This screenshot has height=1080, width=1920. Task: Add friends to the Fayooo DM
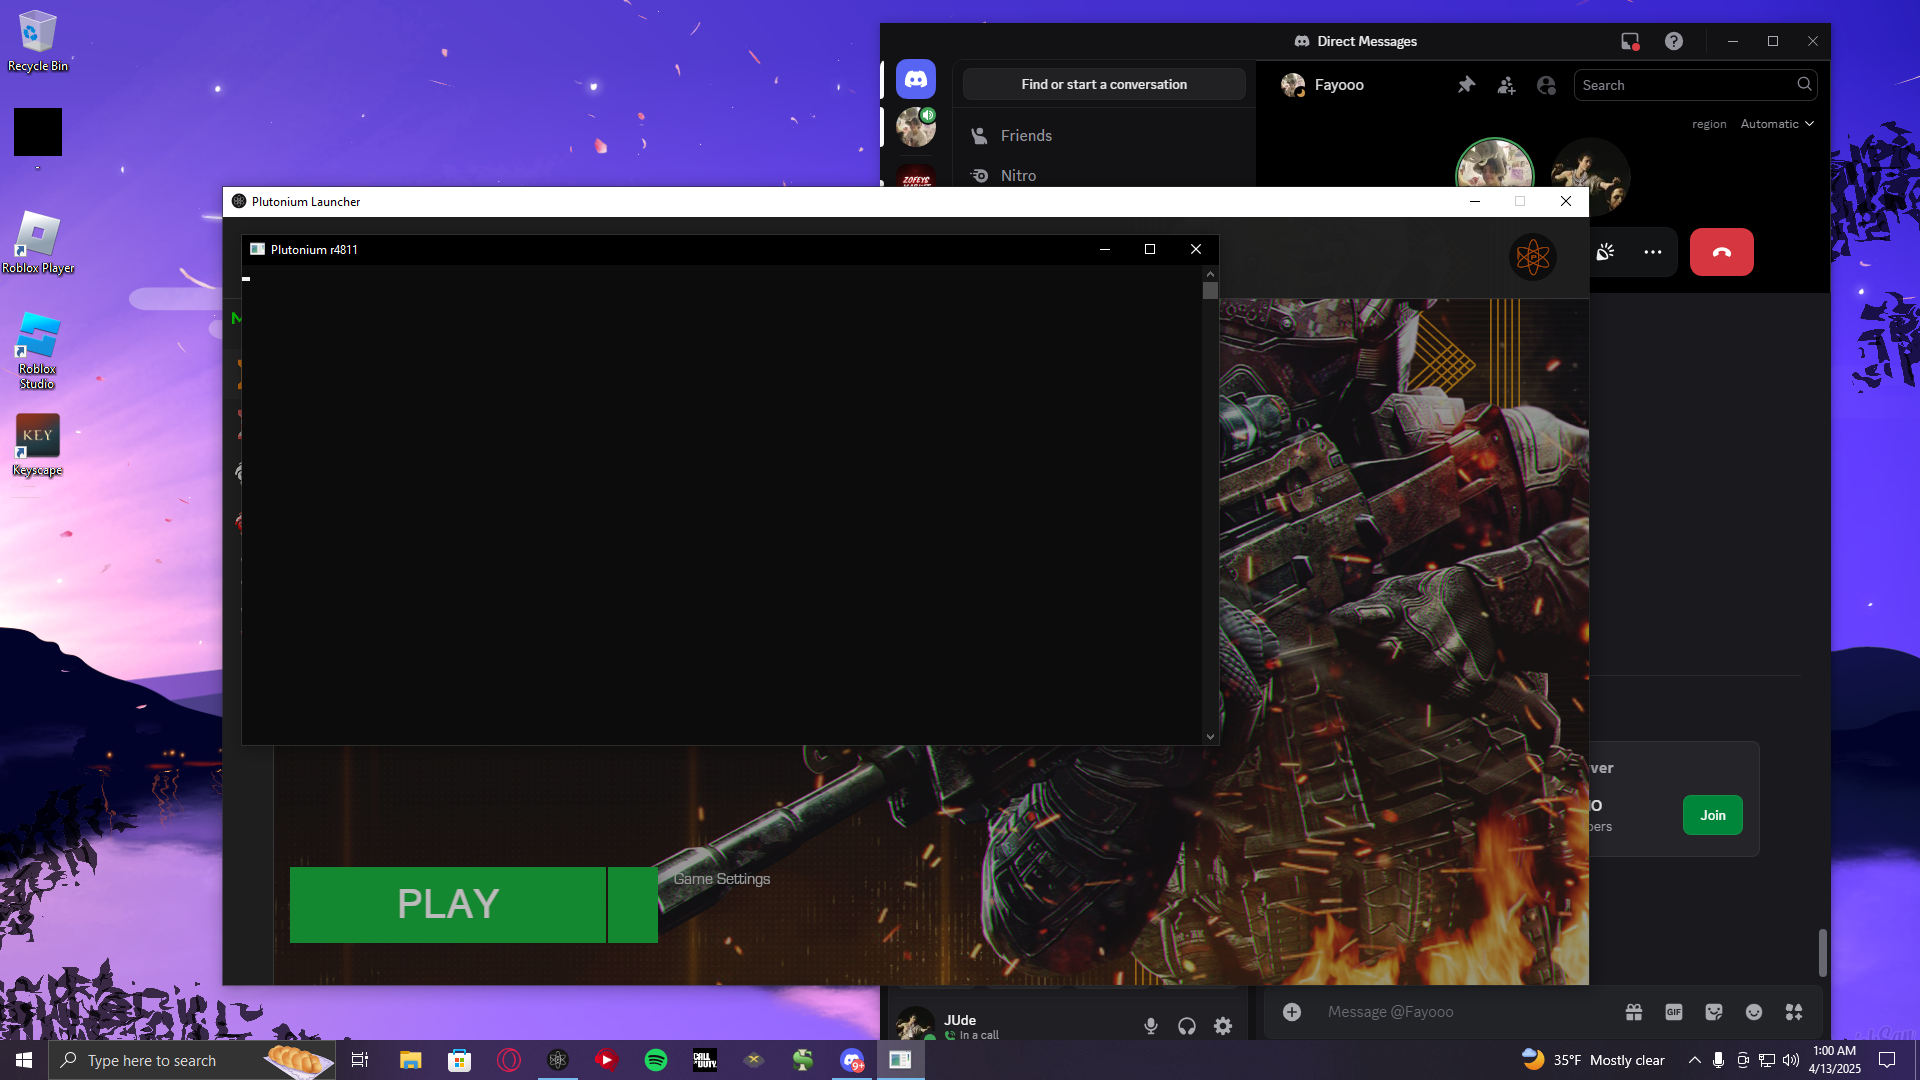(1506, 85)
